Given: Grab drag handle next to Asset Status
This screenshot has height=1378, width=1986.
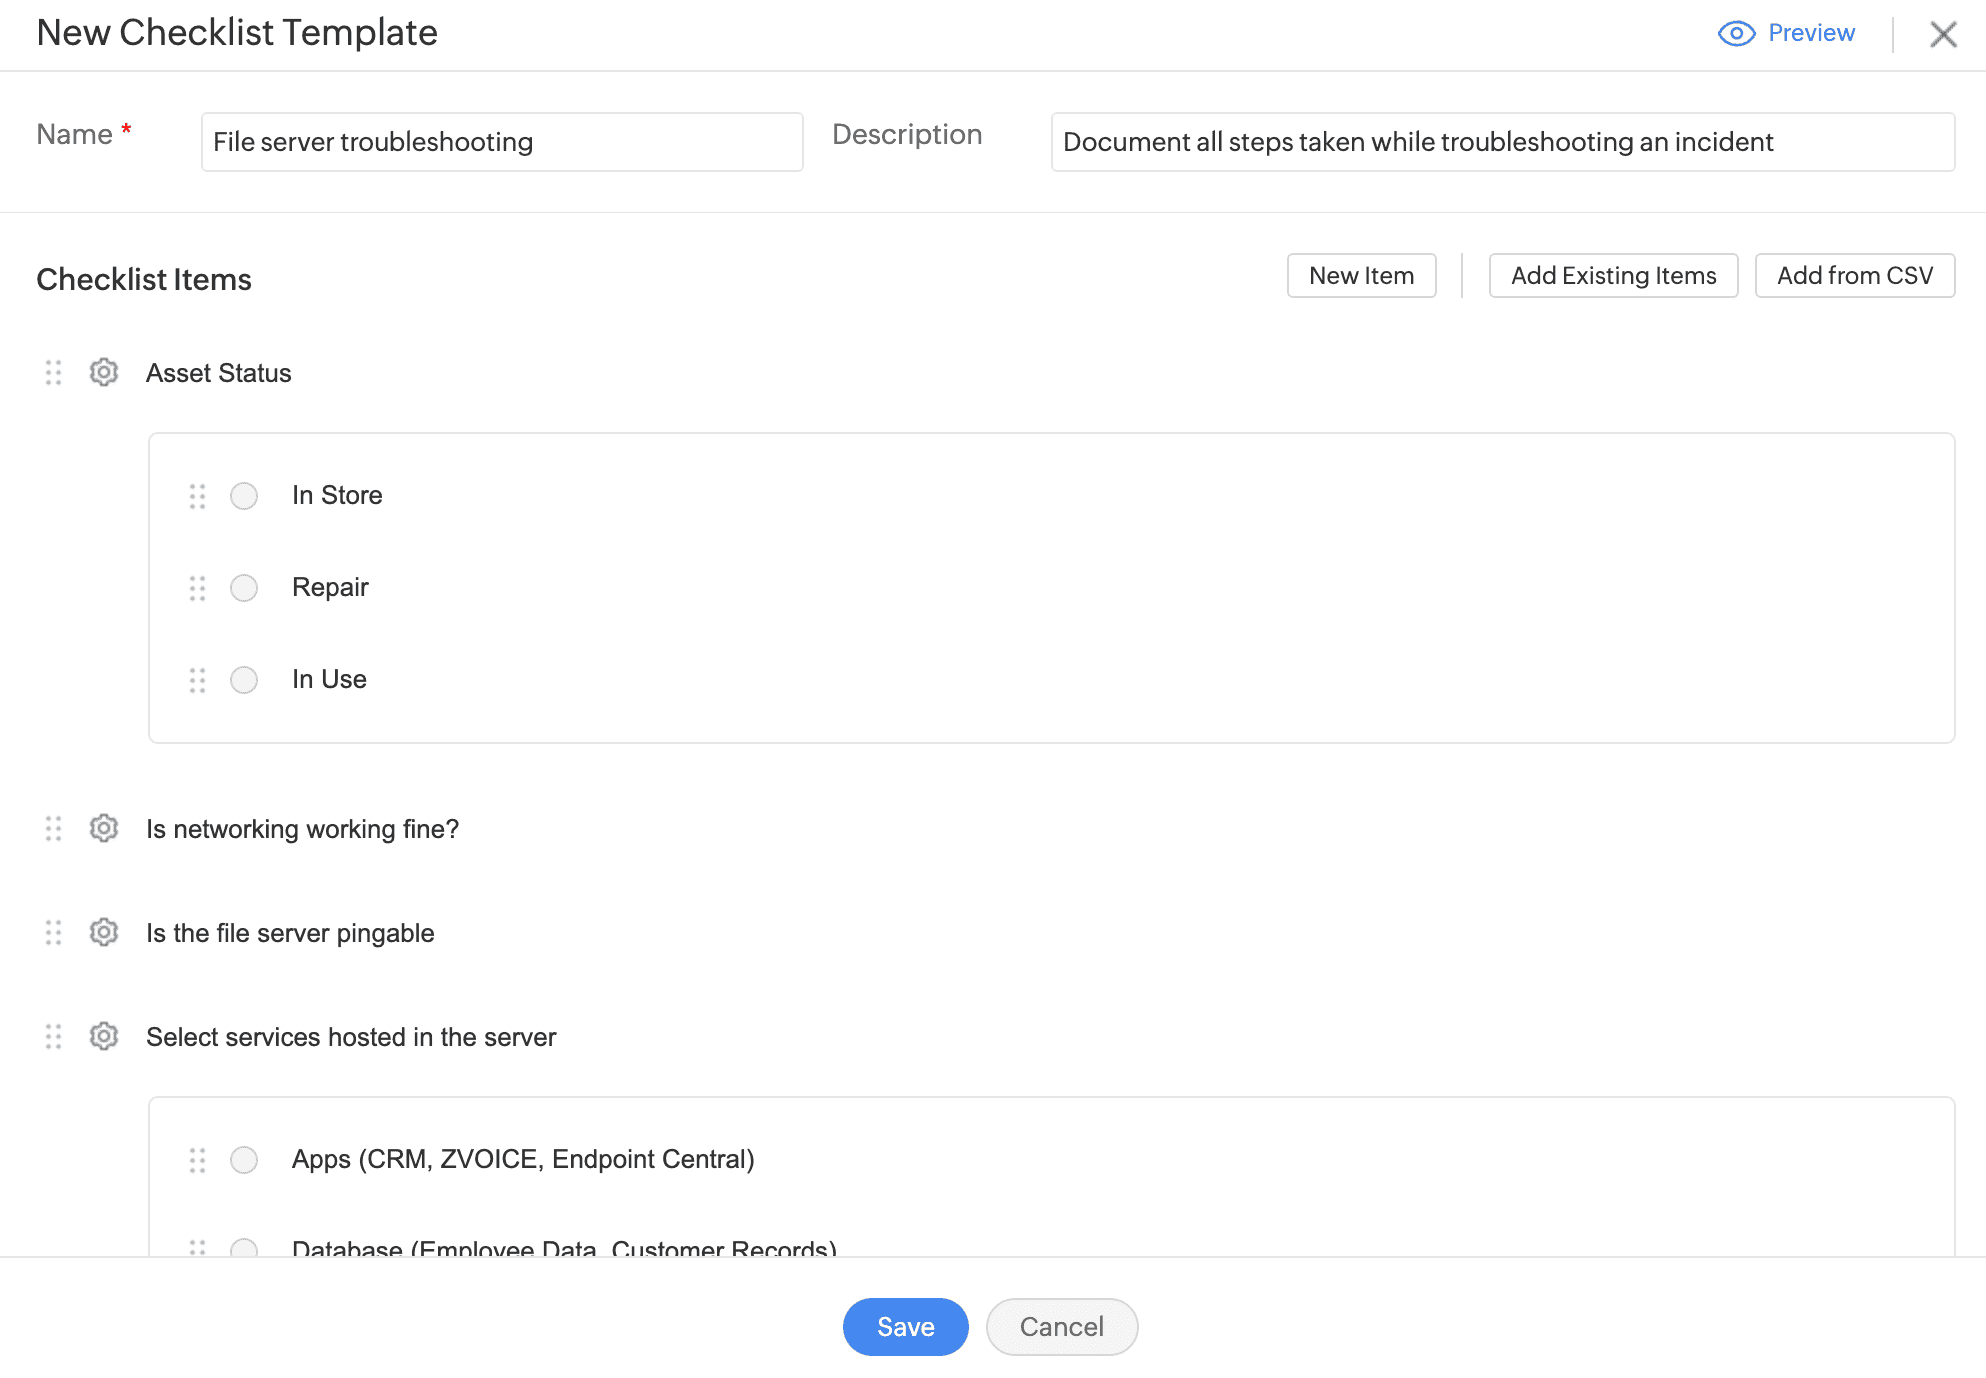Looking at the screenshot, I should click(54, 373).
